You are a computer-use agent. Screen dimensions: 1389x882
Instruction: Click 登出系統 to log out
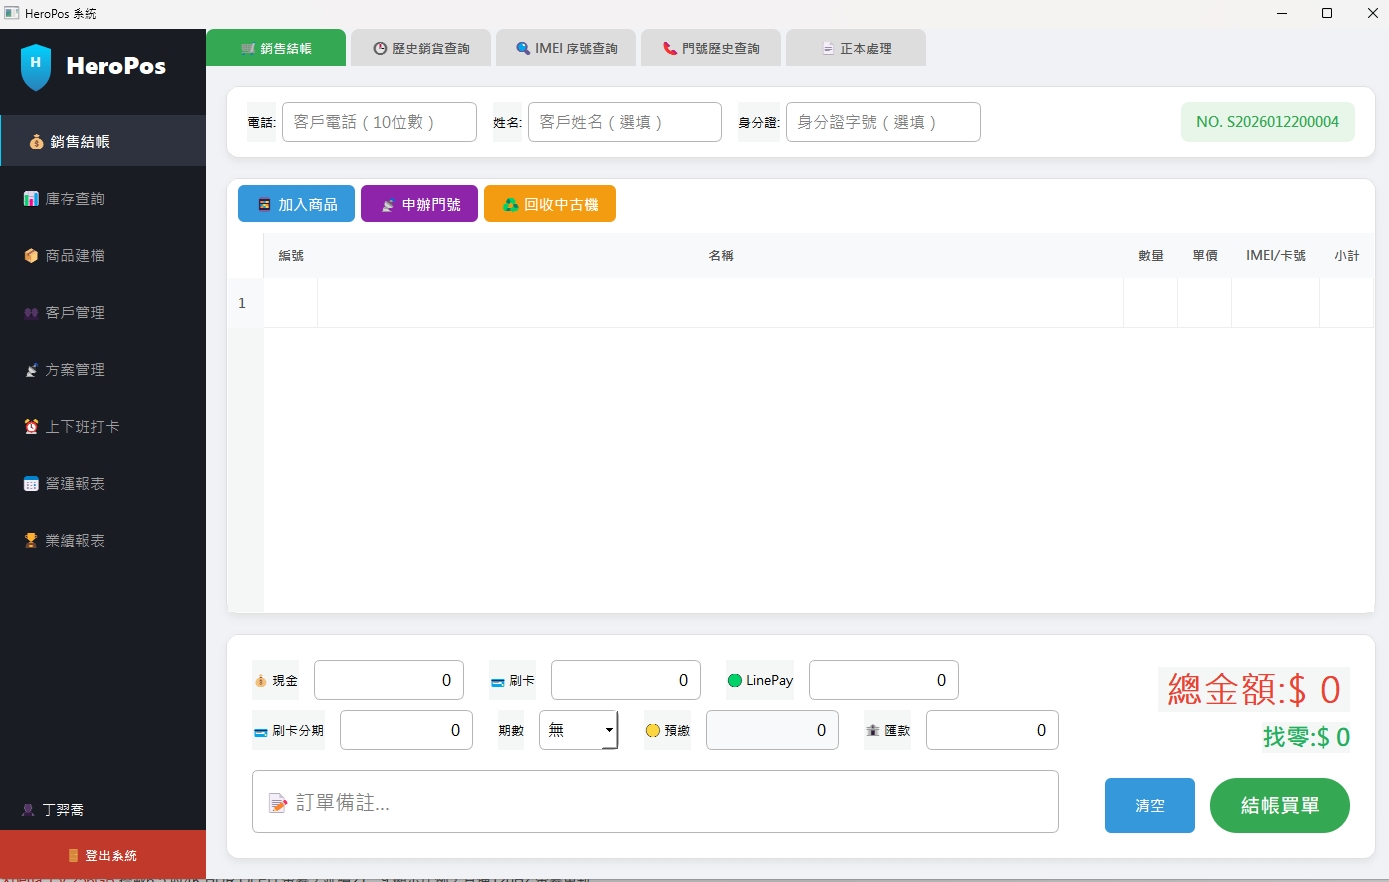pyautogui.click(x=103, y=855)
